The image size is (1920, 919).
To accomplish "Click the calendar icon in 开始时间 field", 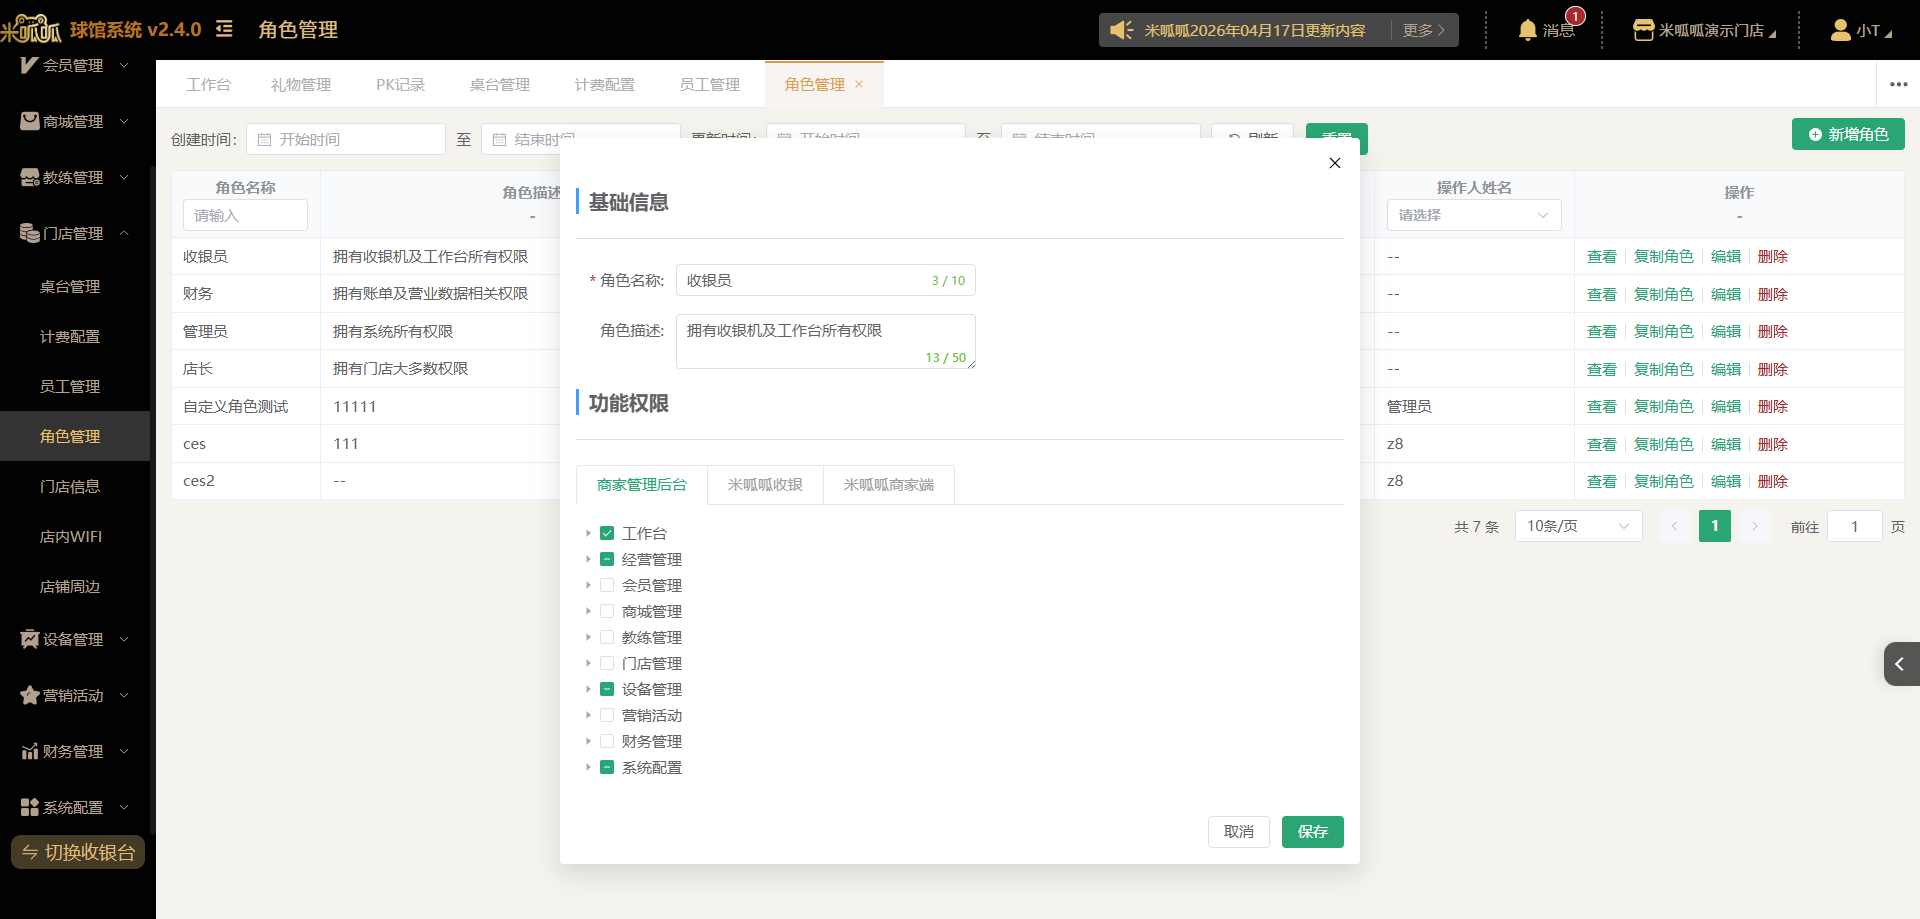I will (264, 139).
